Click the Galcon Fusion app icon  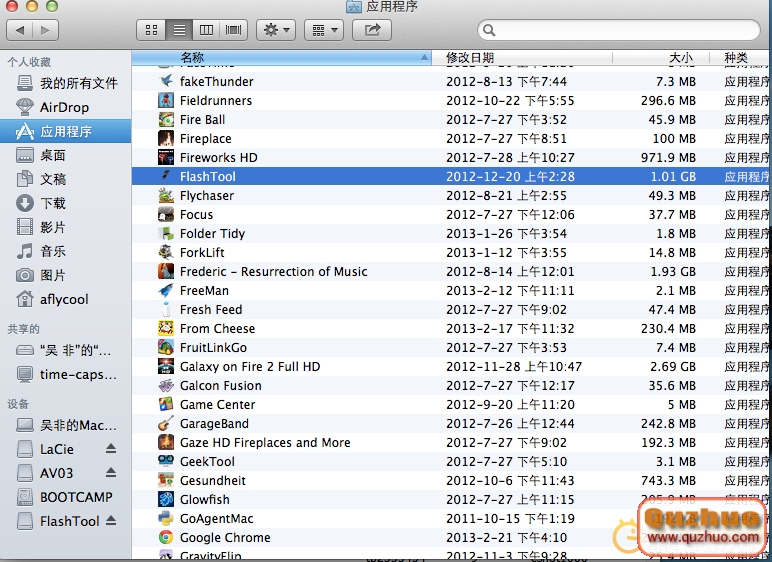pos(166,385)
